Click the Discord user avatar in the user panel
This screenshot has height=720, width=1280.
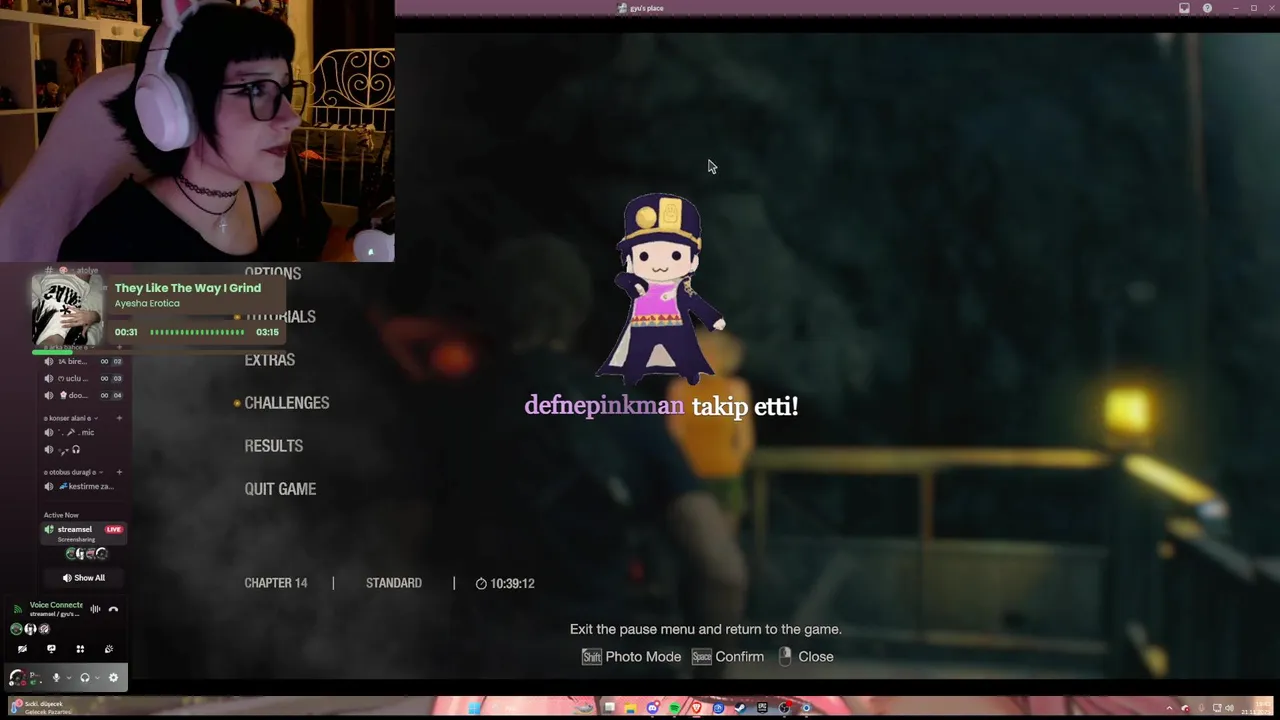point(17,678)
